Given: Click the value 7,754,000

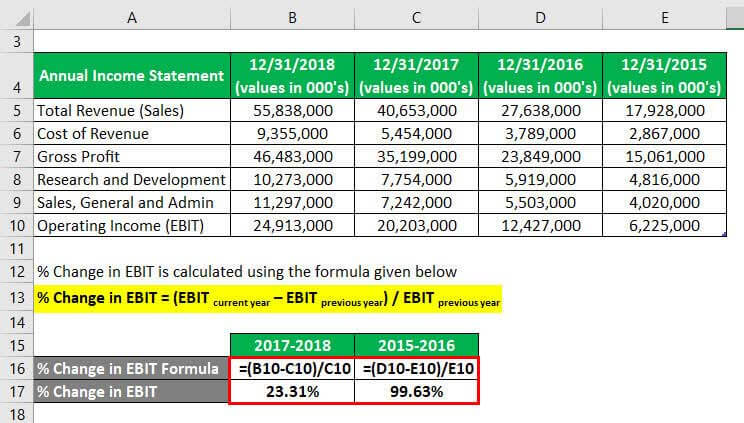Looking at the screenshot, I should pos(416,179).
